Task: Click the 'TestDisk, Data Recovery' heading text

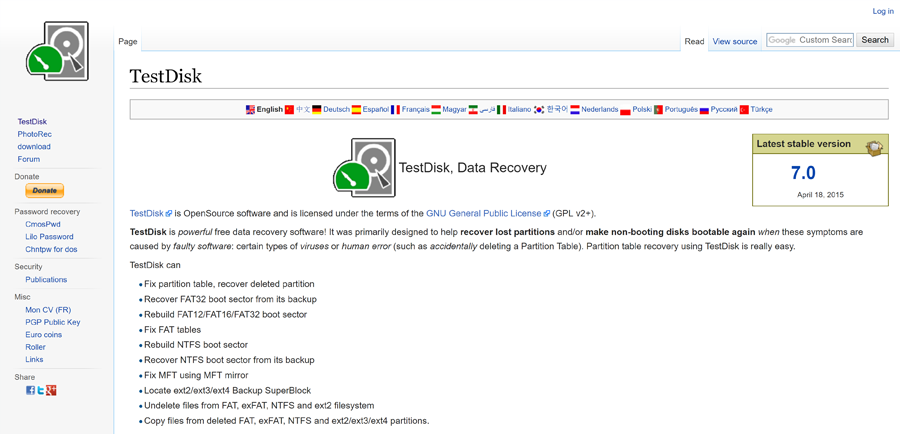Action: (472, 168)
